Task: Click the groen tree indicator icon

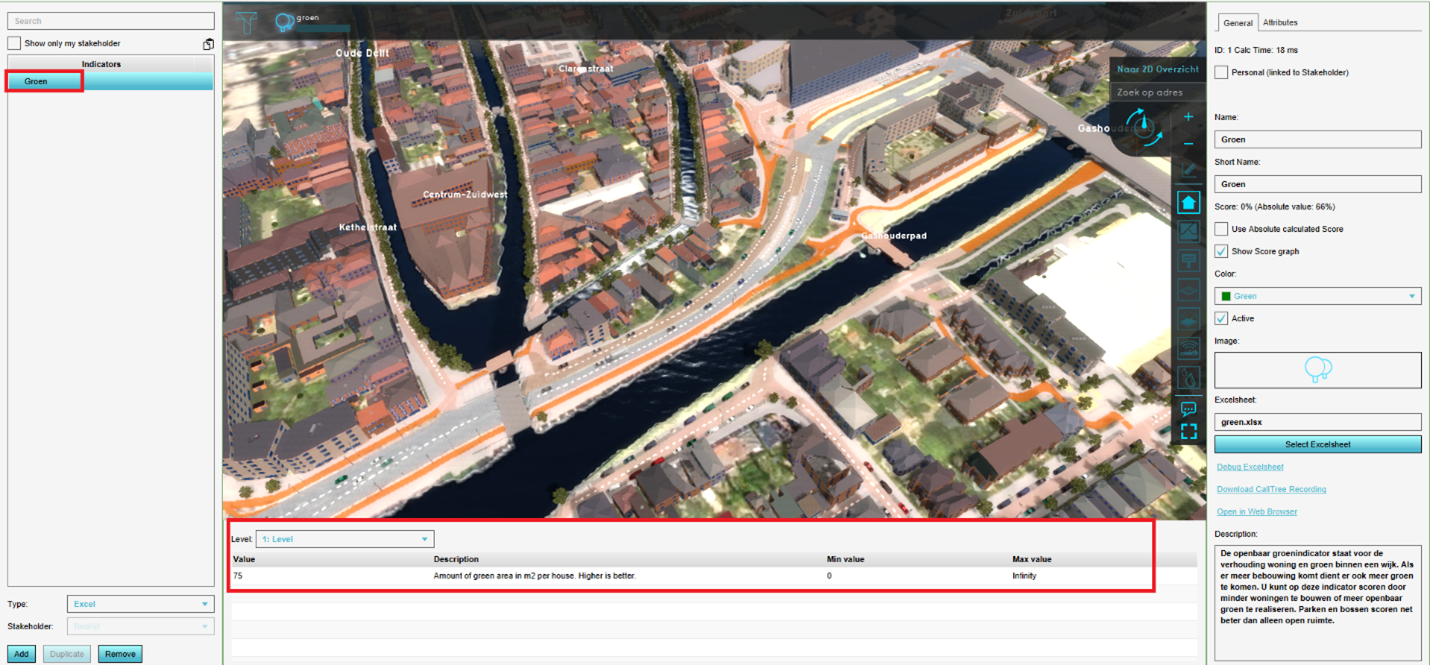Action: 285,21
